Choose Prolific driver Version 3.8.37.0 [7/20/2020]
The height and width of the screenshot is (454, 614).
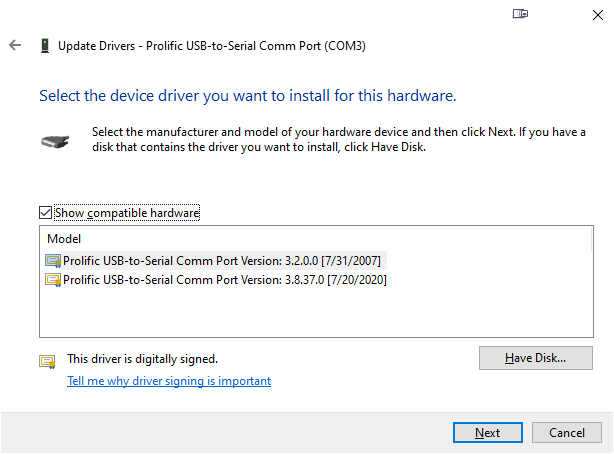tap(225, 280)
